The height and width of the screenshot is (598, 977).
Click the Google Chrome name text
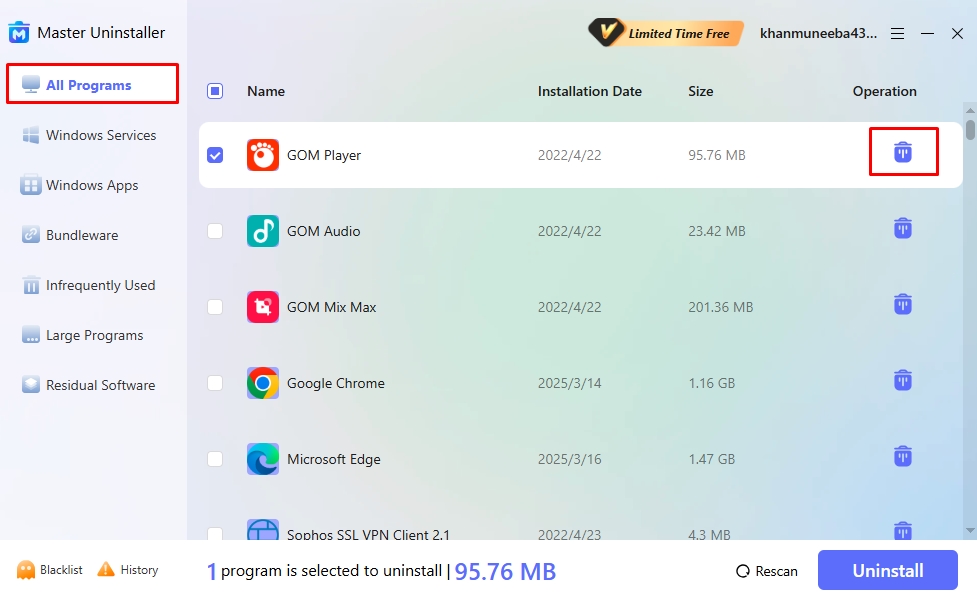click(336, 383)
